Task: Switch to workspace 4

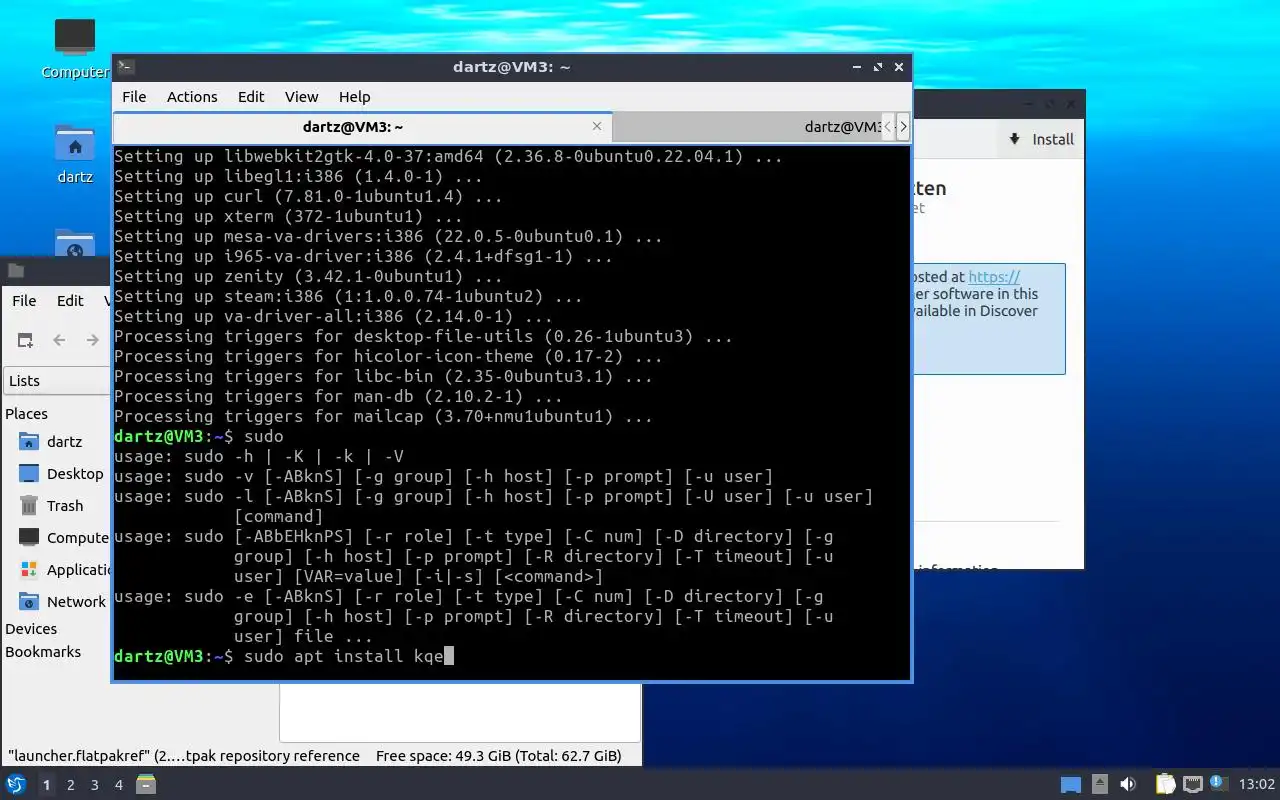Action: click(118, 785)
